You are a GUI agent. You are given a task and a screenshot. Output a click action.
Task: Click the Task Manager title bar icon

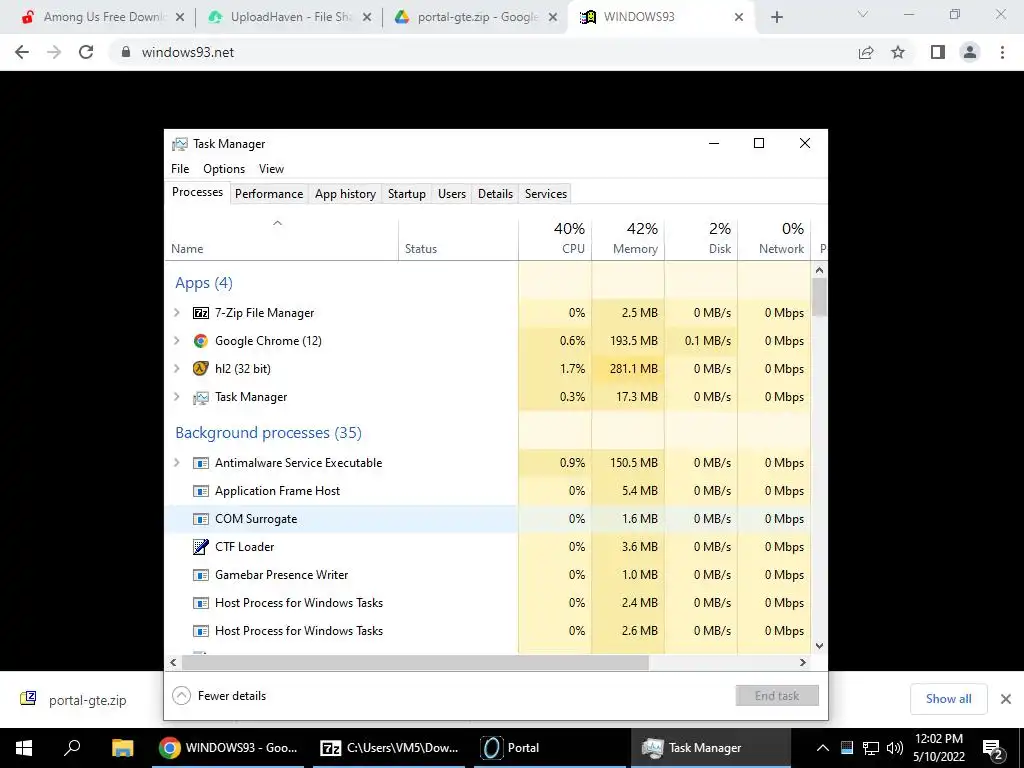[x=180, y=144]
